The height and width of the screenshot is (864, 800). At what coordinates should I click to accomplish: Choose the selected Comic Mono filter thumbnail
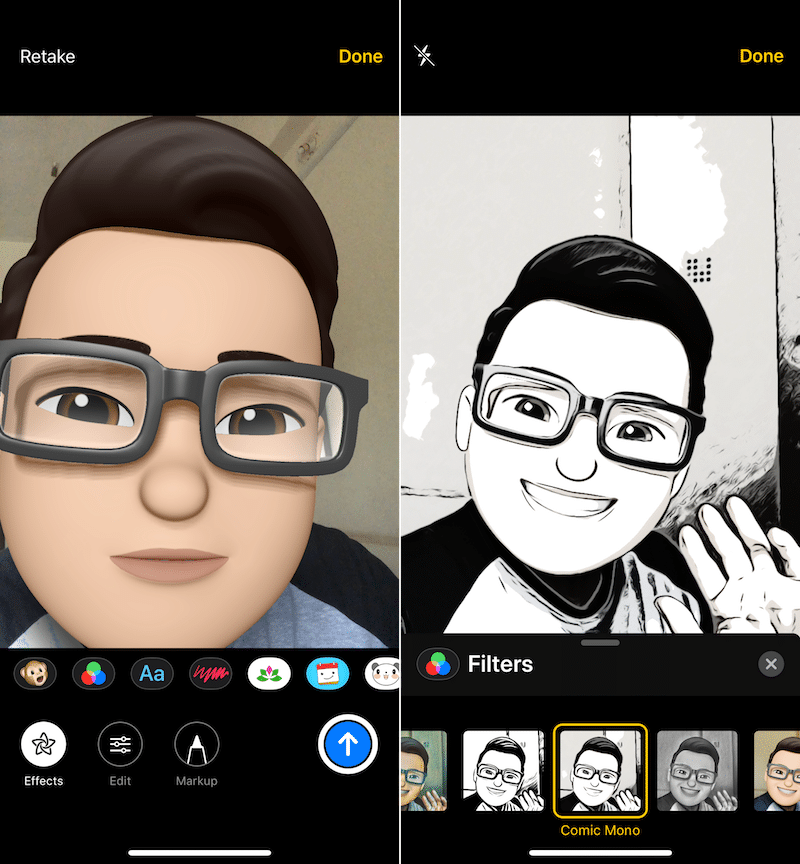click(600, 770)
